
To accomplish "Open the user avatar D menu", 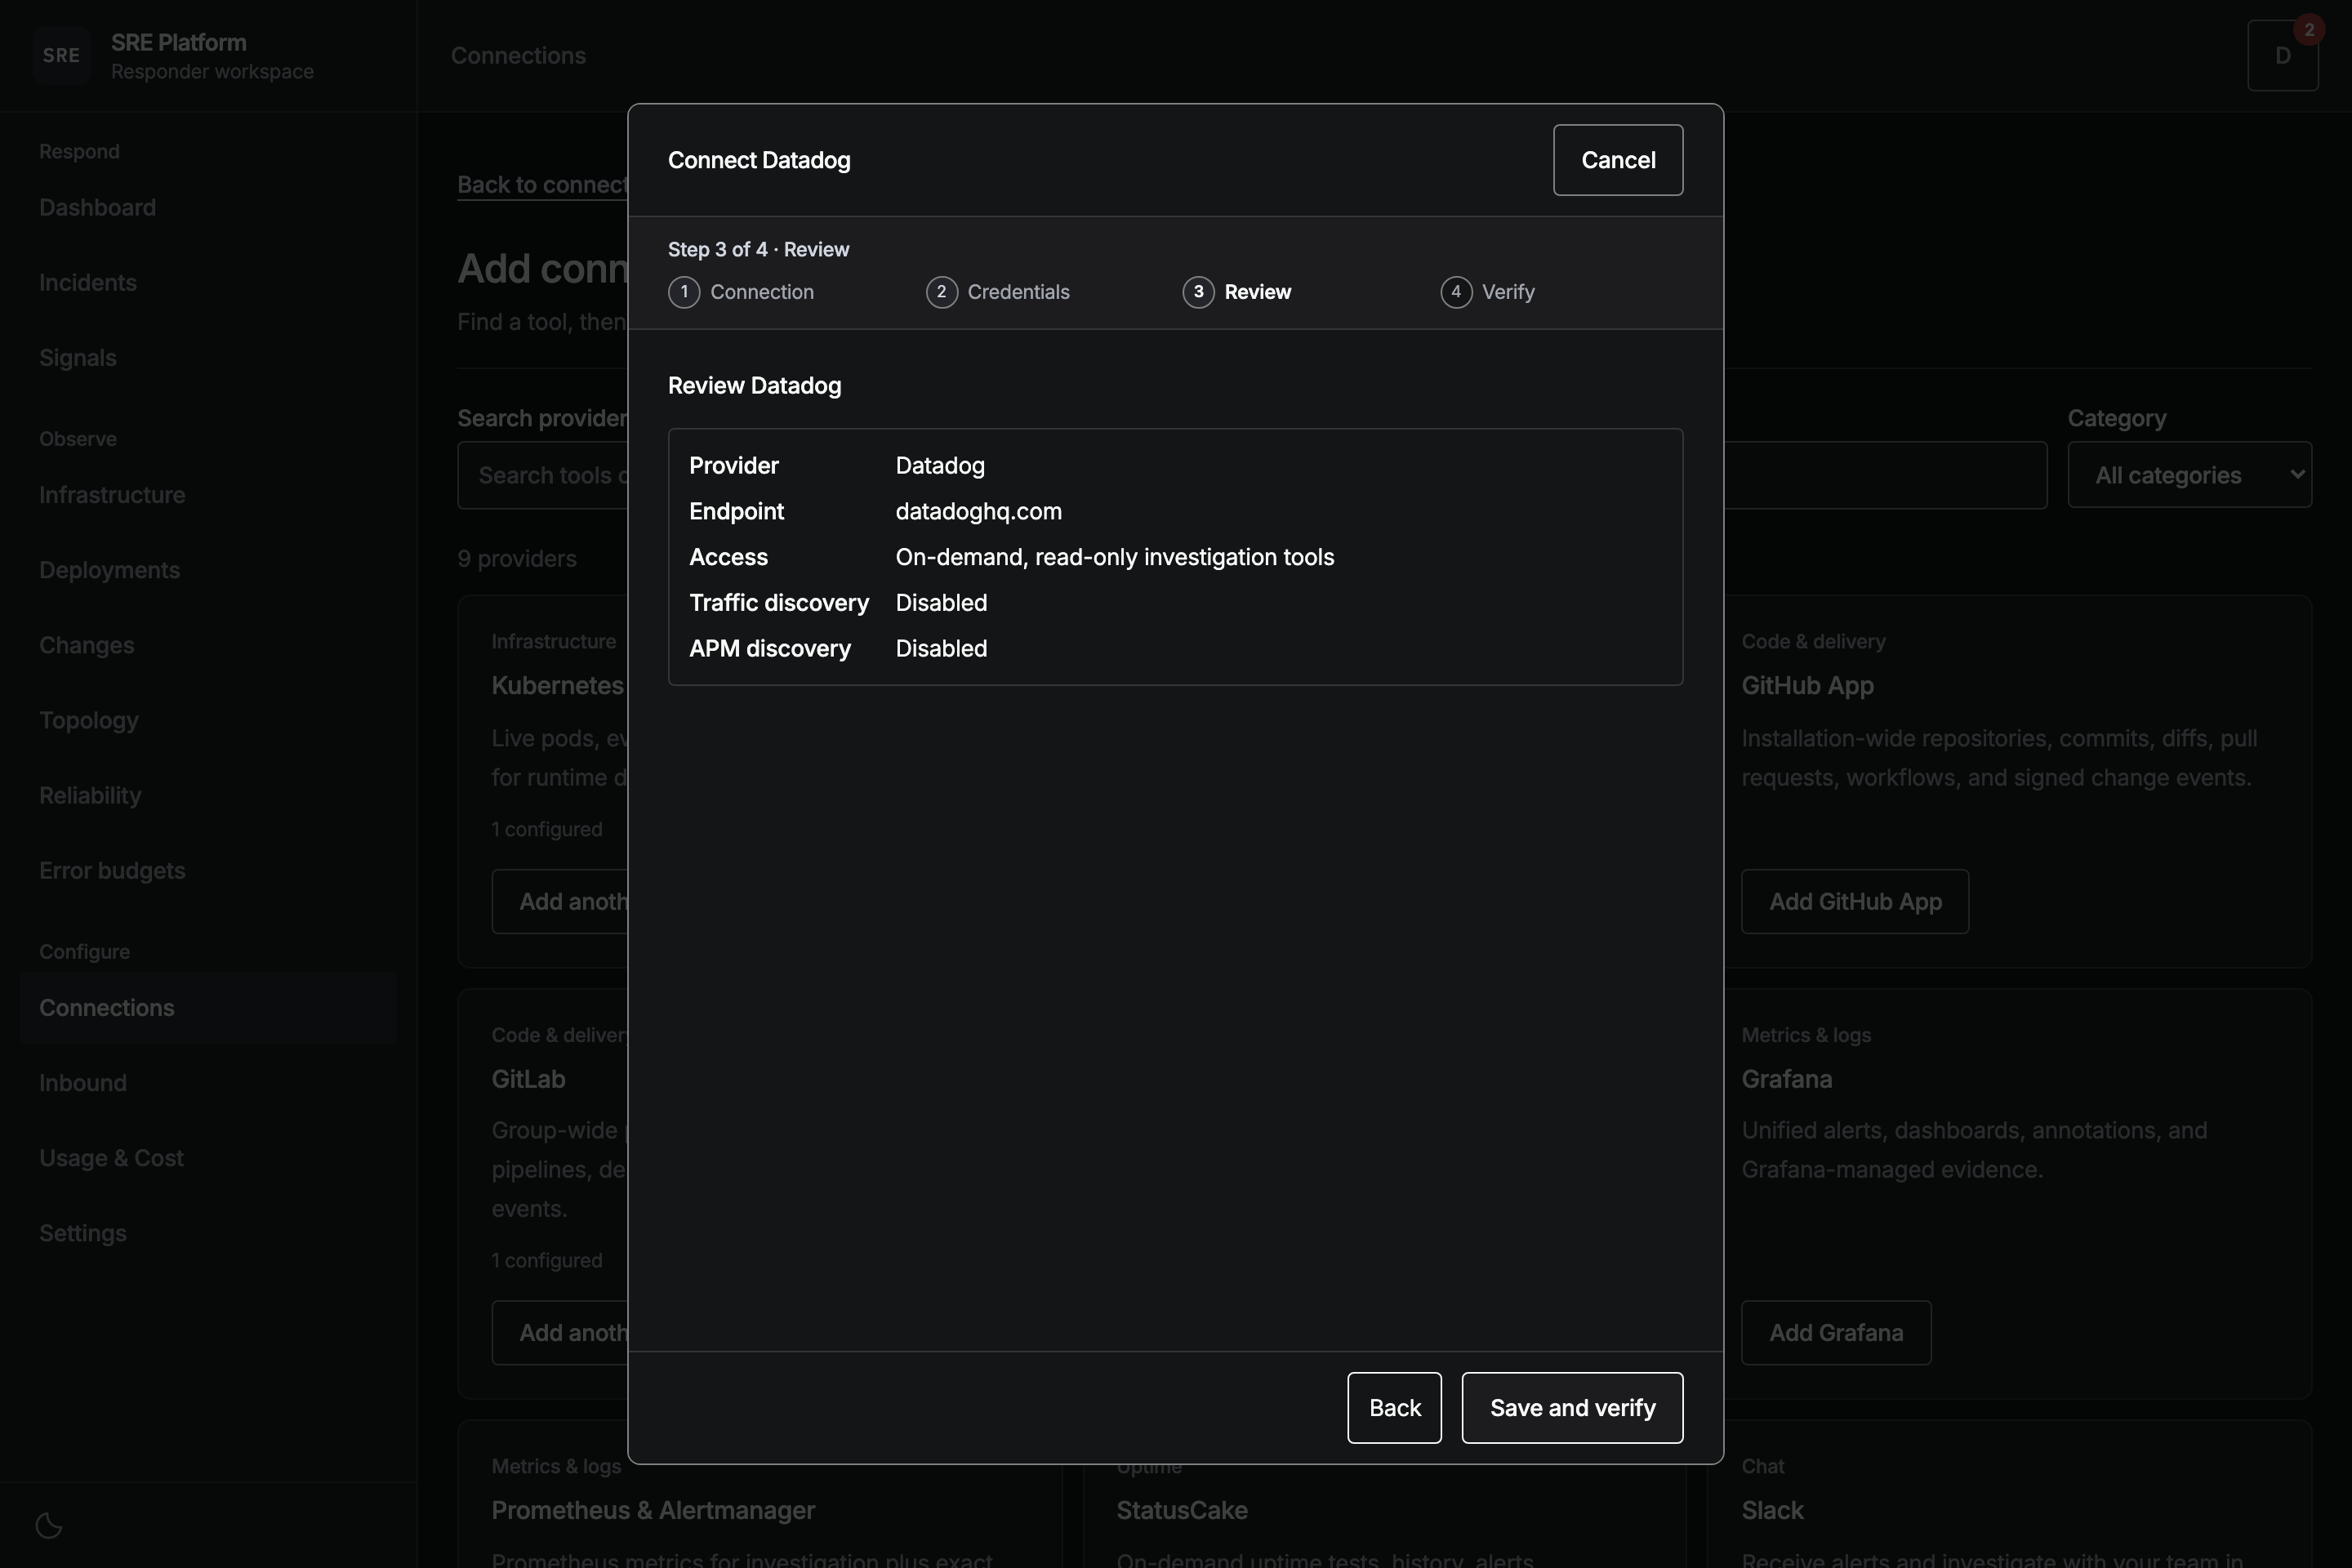I will (2282, 56).
